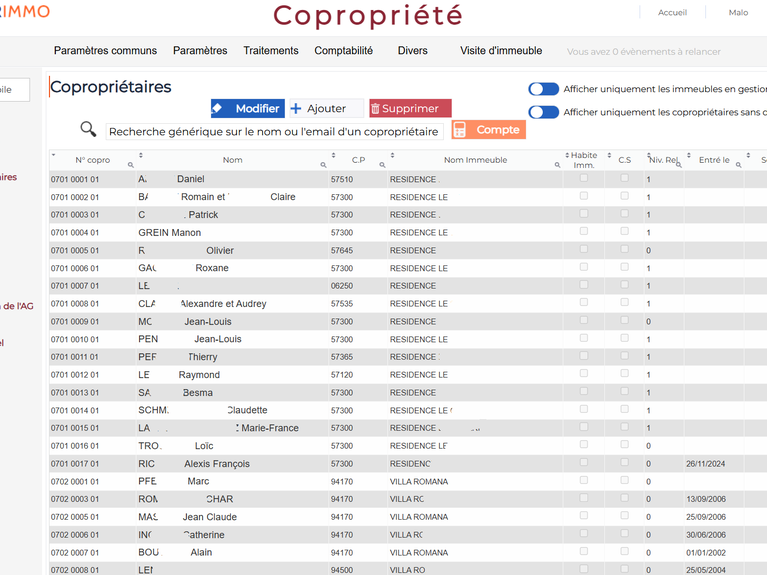Click the red Supprimer button
The width and height of the screenshot is (767, 575).
[410, 108]
